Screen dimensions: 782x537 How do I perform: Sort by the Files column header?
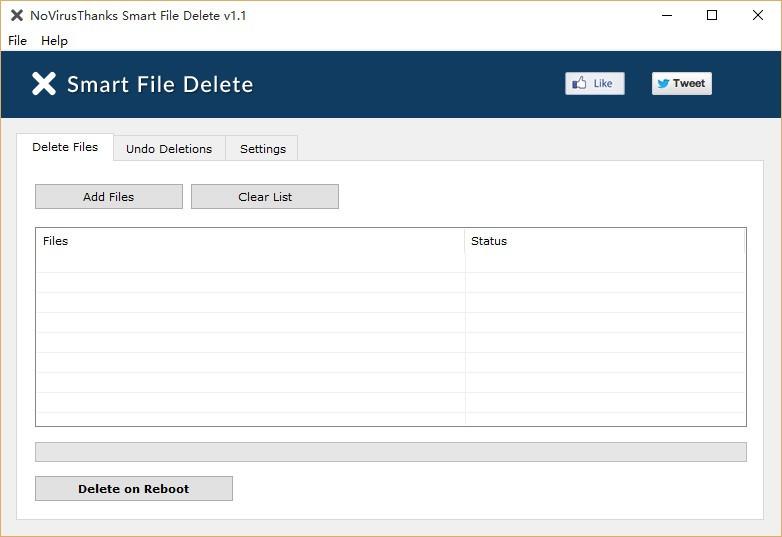click(250, 241)
